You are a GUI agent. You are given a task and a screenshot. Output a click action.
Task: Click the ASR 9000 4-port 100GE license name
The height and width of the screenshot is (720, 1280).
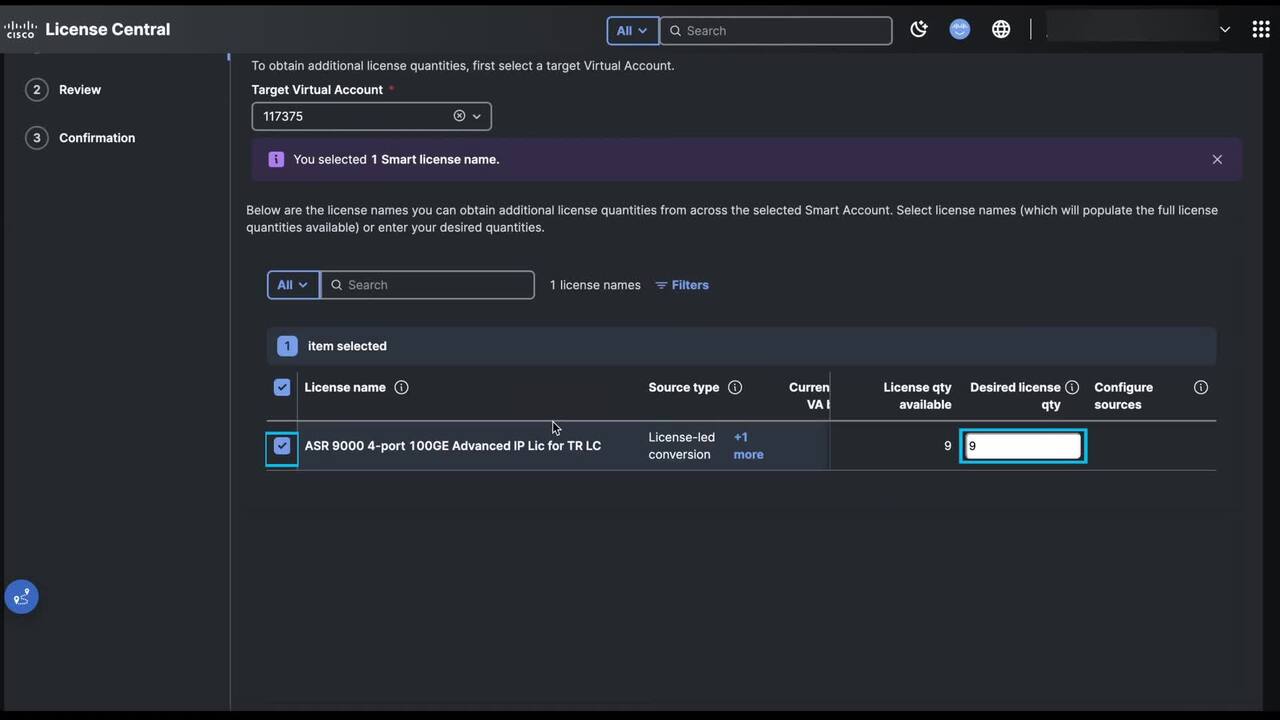[x=453, y=446]
